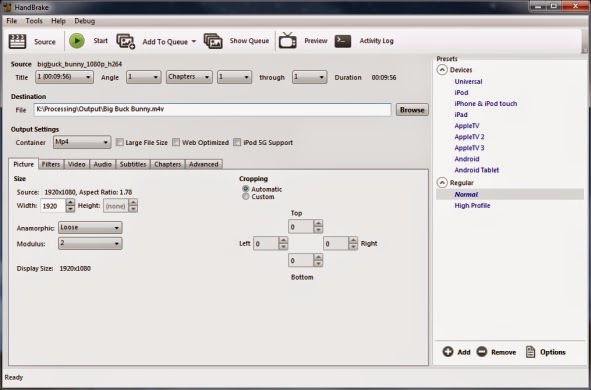Screen dimensions: 591x390
Task: Click the Show Queue icon
Action: click(213, 41)
